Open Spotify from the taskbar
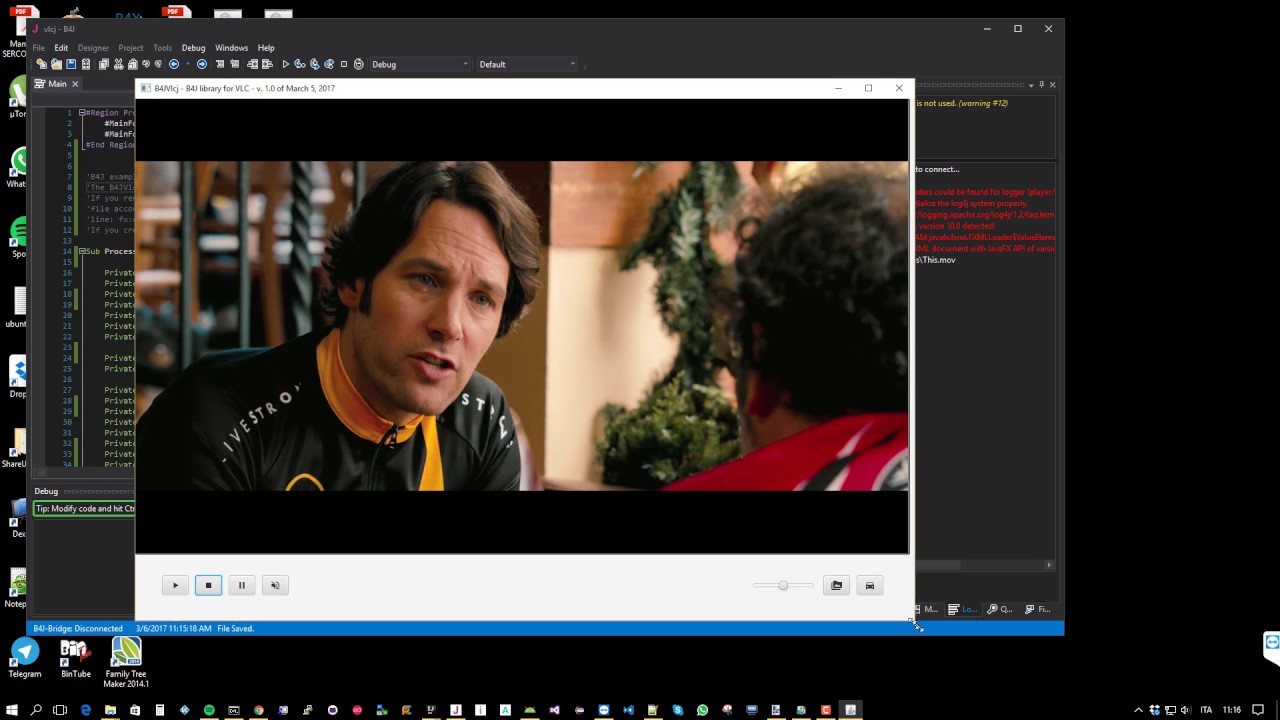This screenshot has width=1280, height=720. (x=209, y=710)
